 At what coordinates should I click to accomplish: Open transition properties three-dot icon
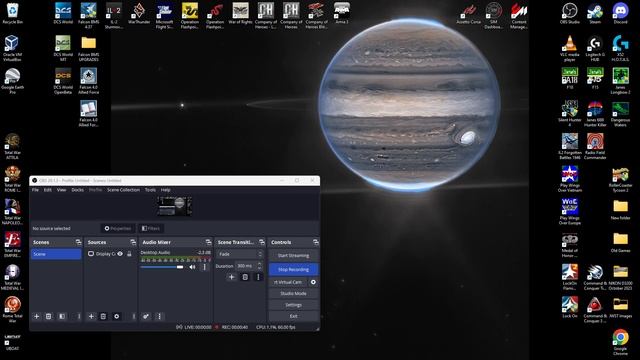click(x=258, y=277)
